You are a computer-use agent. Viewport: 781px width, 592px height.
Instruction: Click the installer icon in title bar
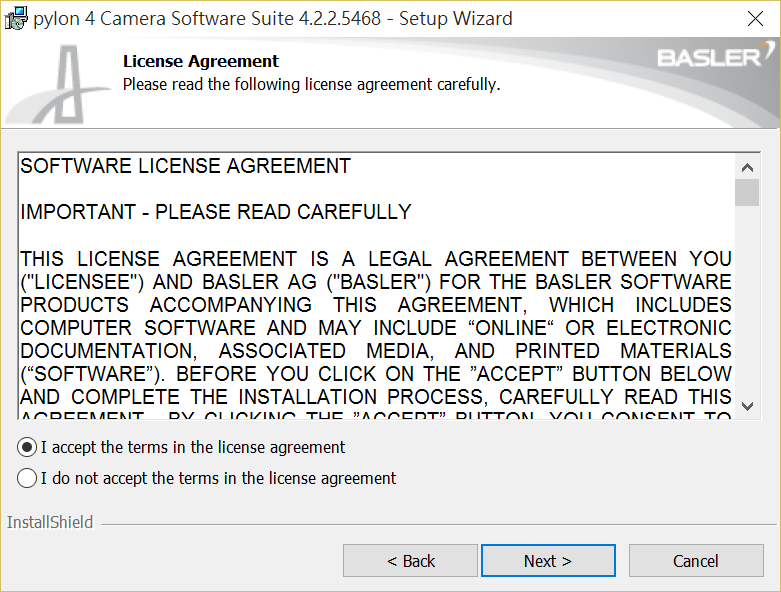pyautogui.click(x=16, y=18)
